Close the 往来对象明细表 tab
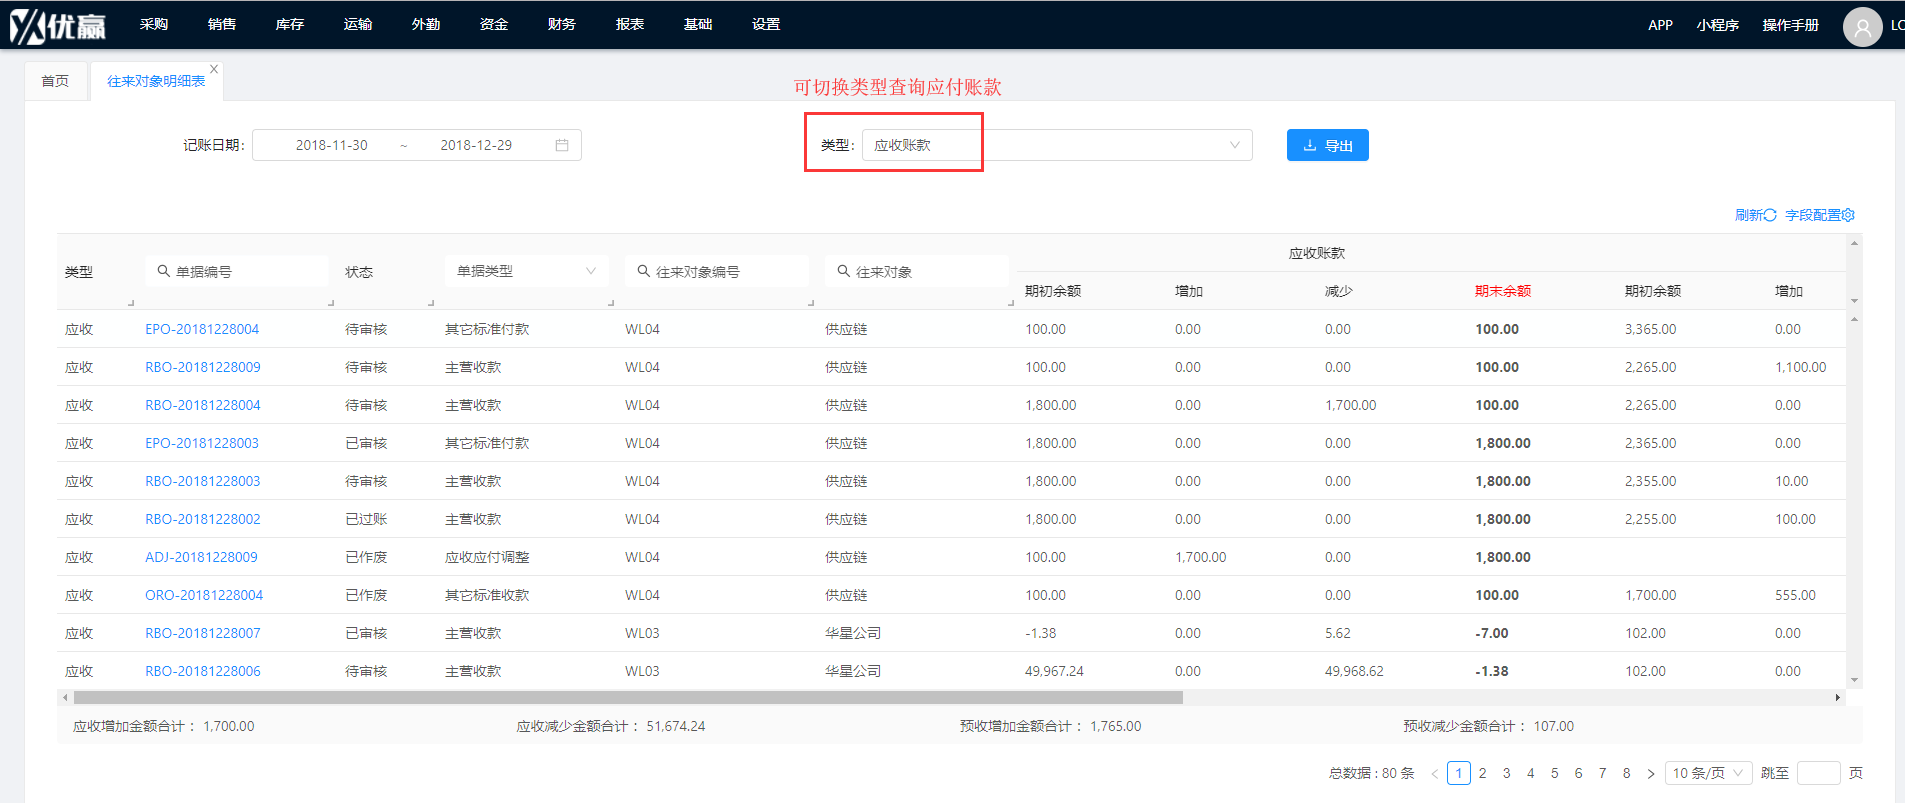The width and height of the screenshot is (1905, 803). click(x=214, y=69)
